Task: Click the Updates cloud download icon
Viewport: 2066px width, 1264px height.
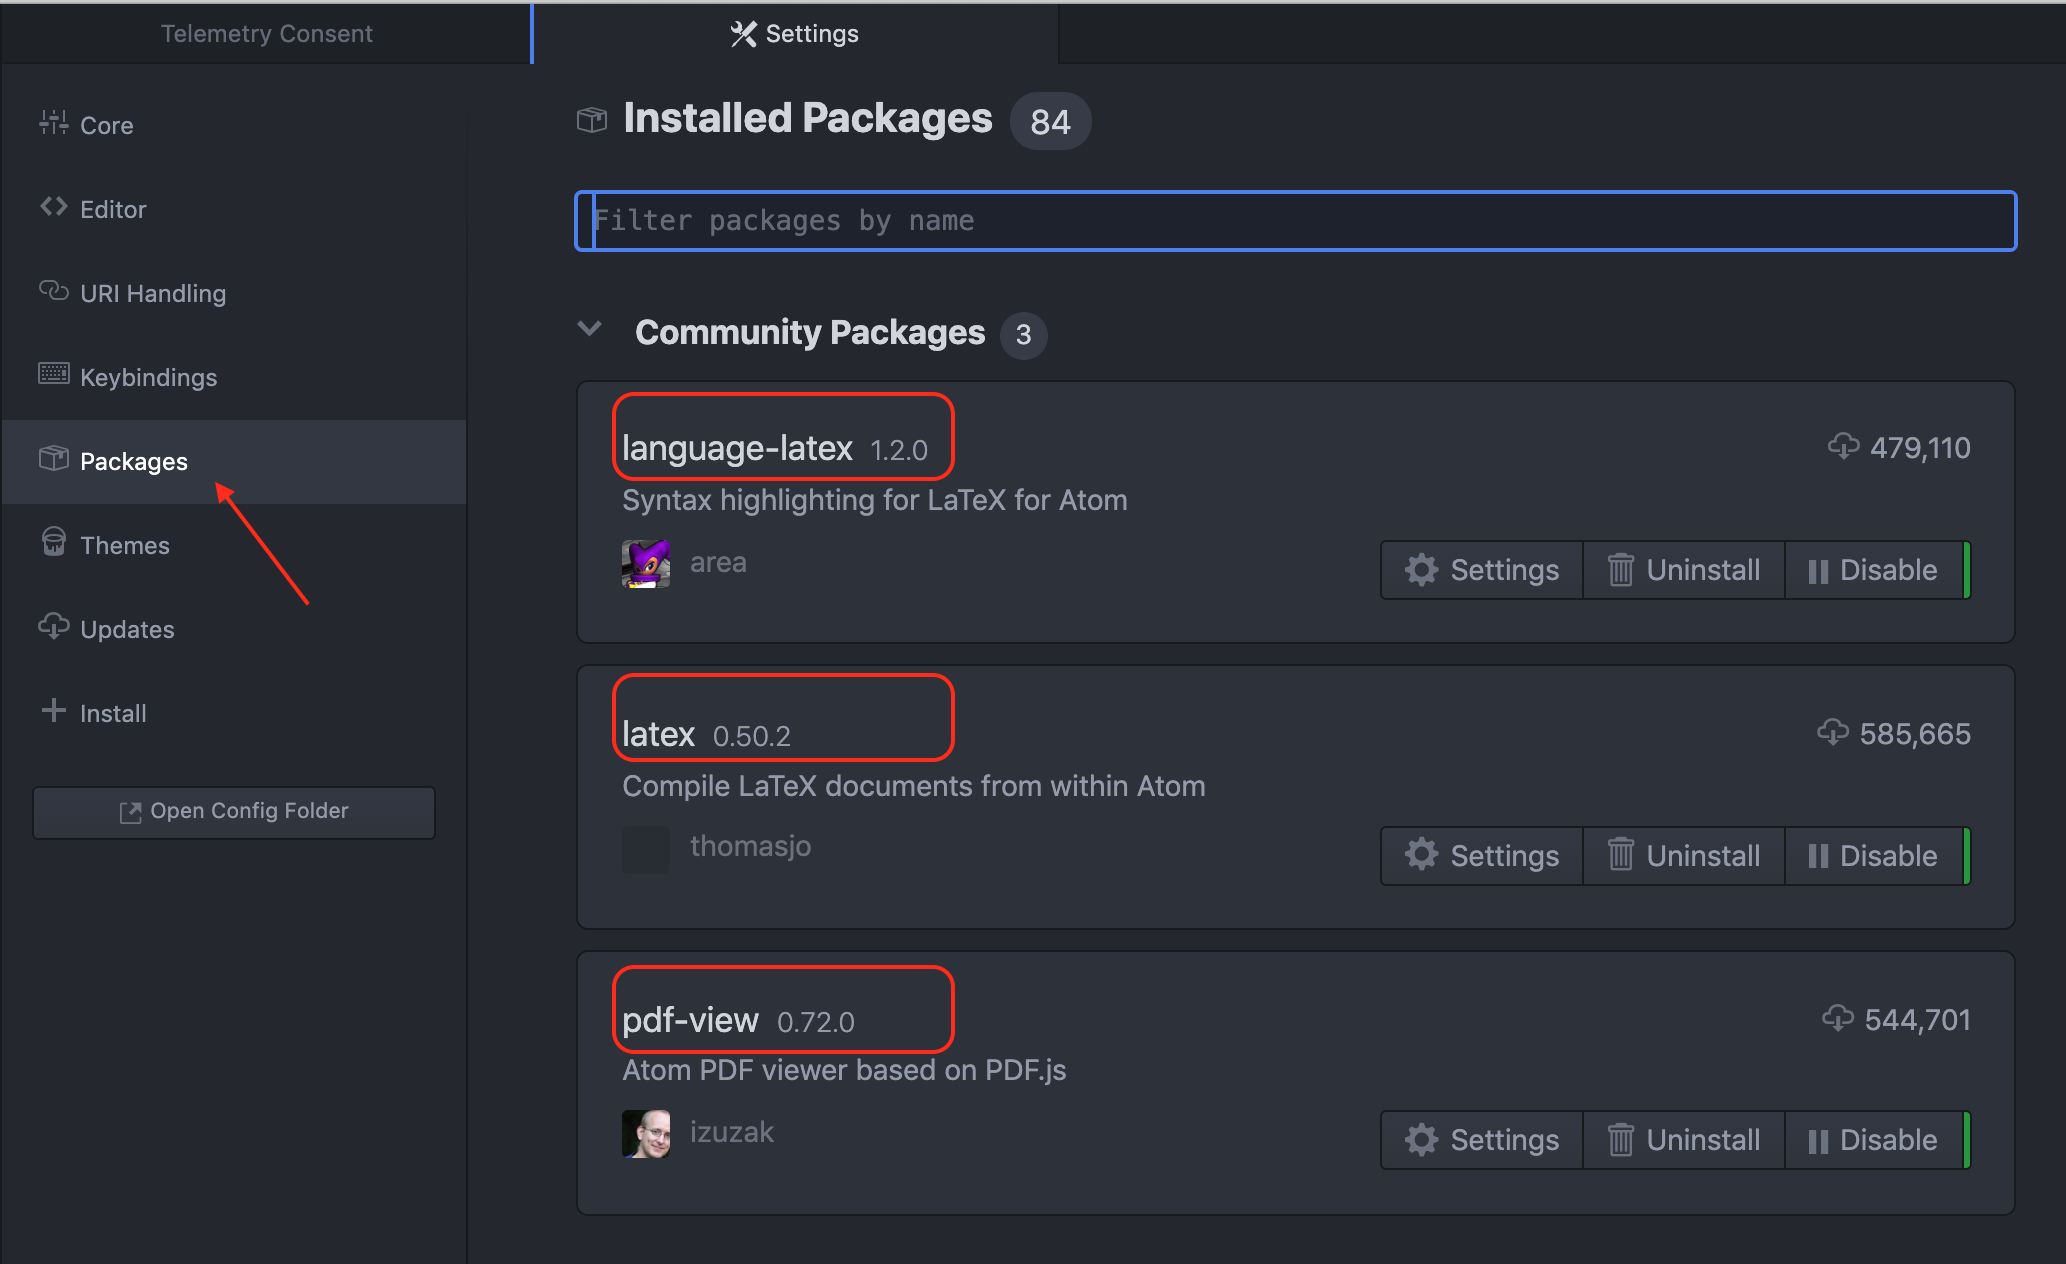Action: coord(53,626)
